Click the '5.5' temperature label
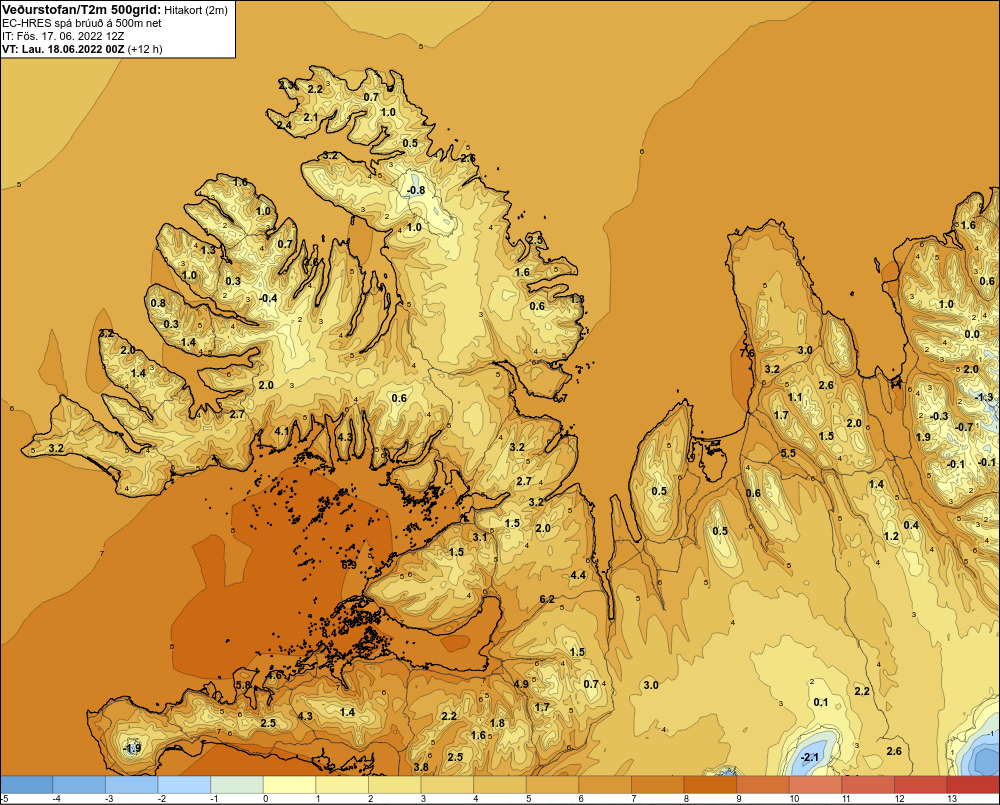Viewport: 1000px width, 805px height. (788, 453)
